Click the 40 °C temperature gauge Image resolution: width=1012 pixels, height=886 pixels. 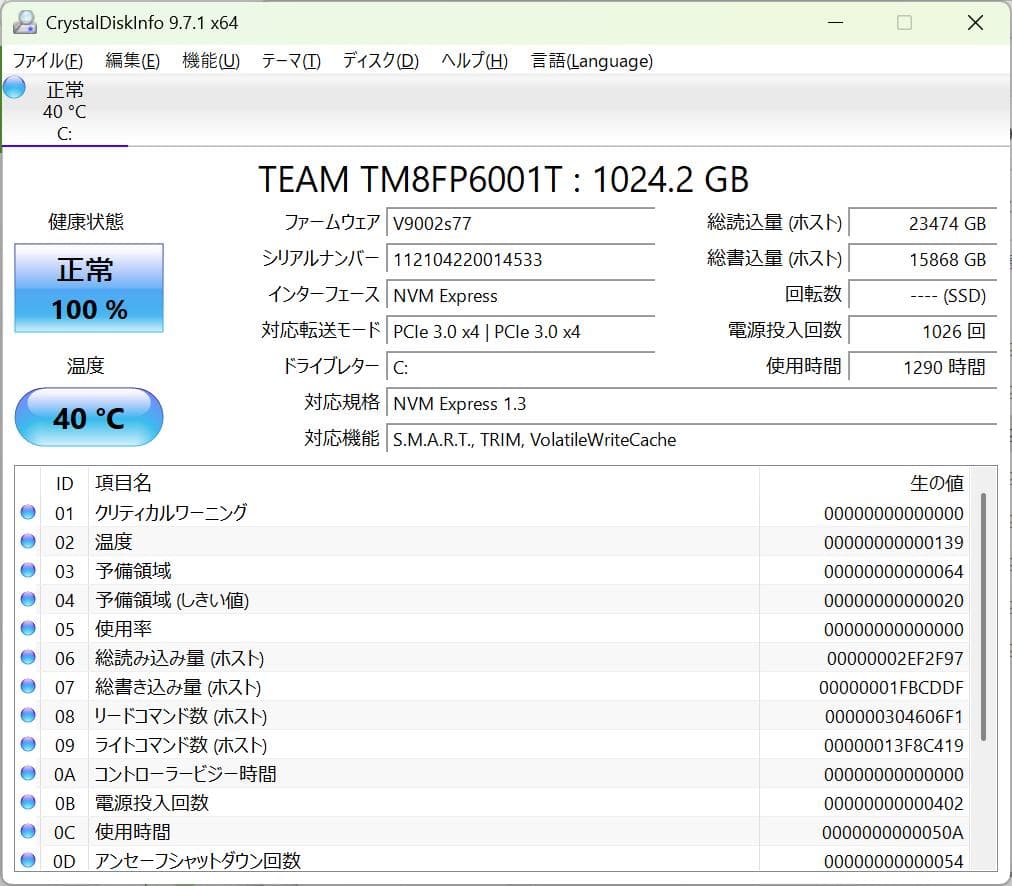click(x=88, y=417)
